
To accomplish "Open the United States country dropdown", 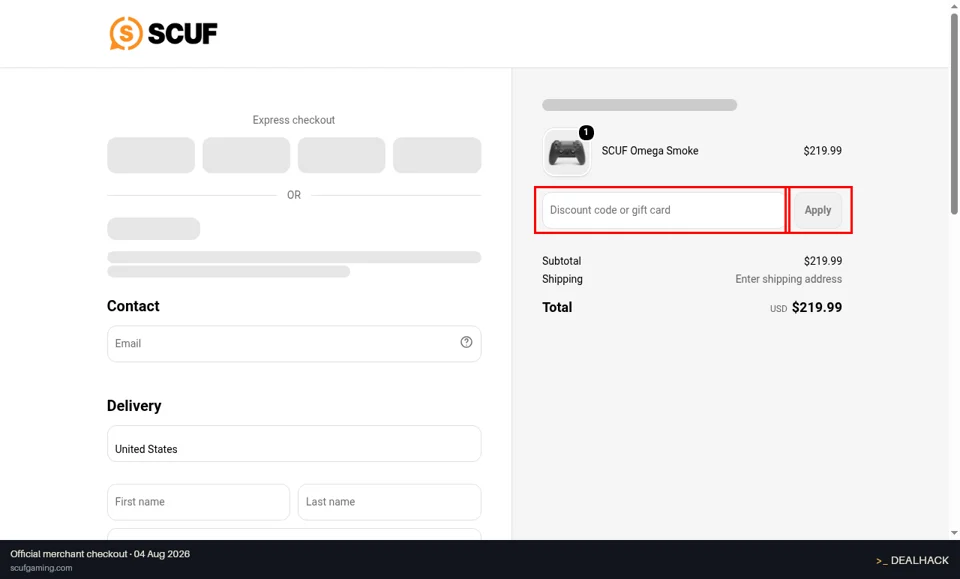I will (294, 444).
